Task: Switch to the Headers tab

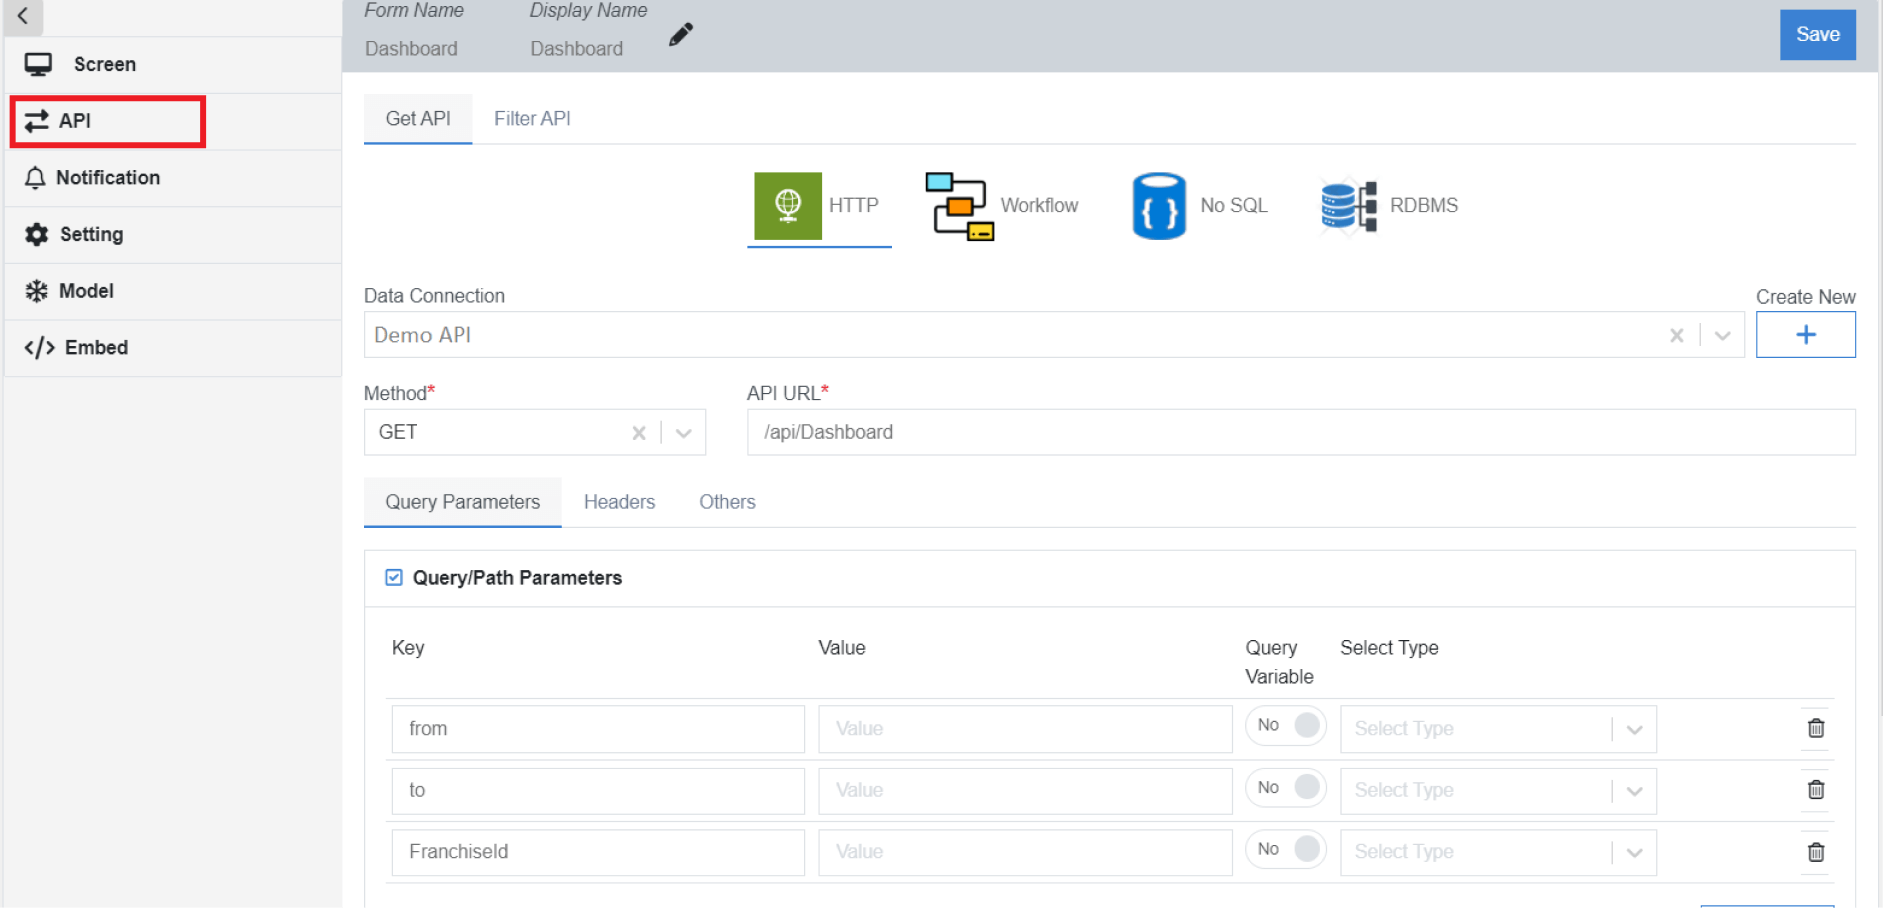Action: pos(619,501)
